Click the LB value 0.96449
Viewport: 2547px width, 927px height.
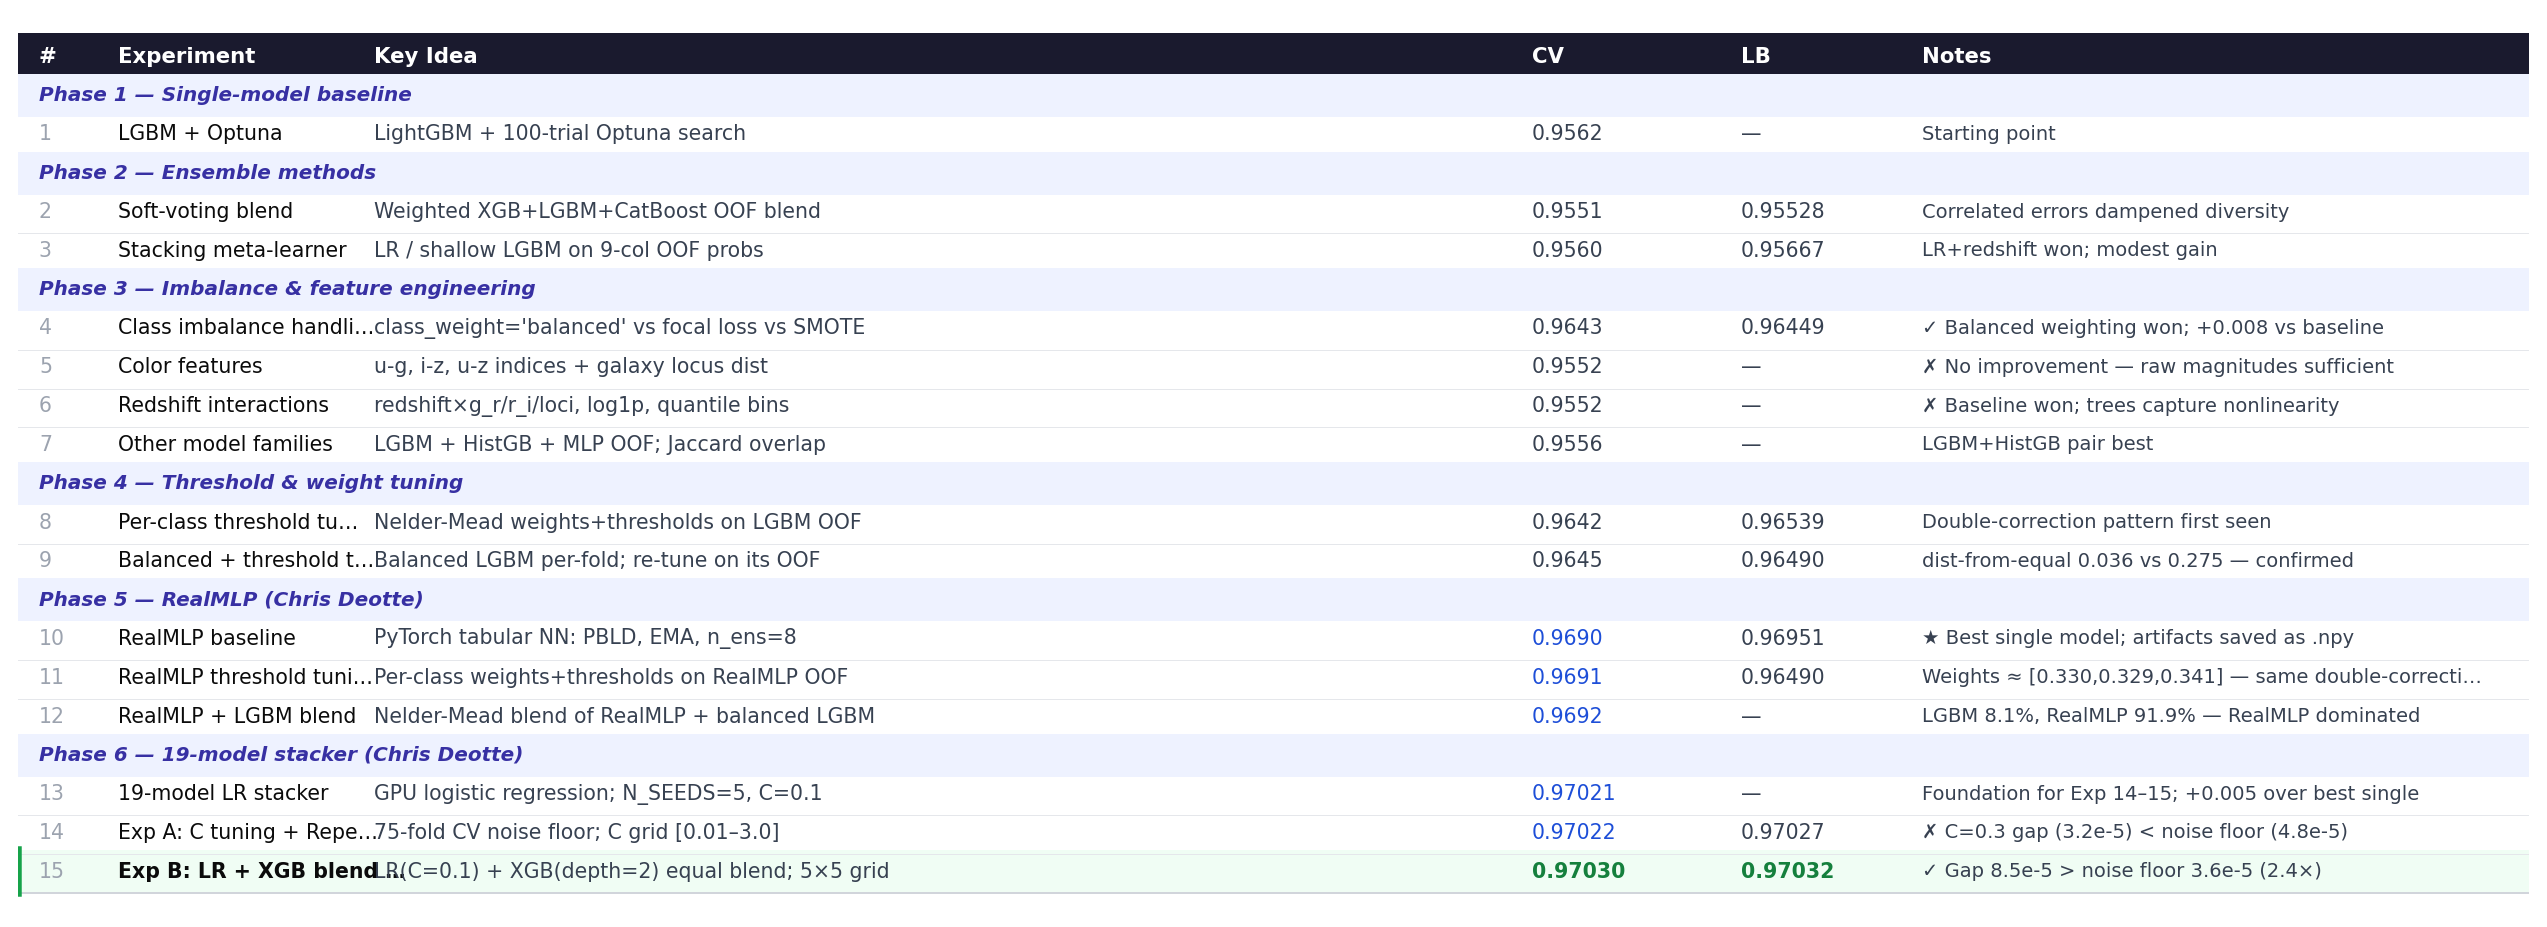coord(1782,328)
